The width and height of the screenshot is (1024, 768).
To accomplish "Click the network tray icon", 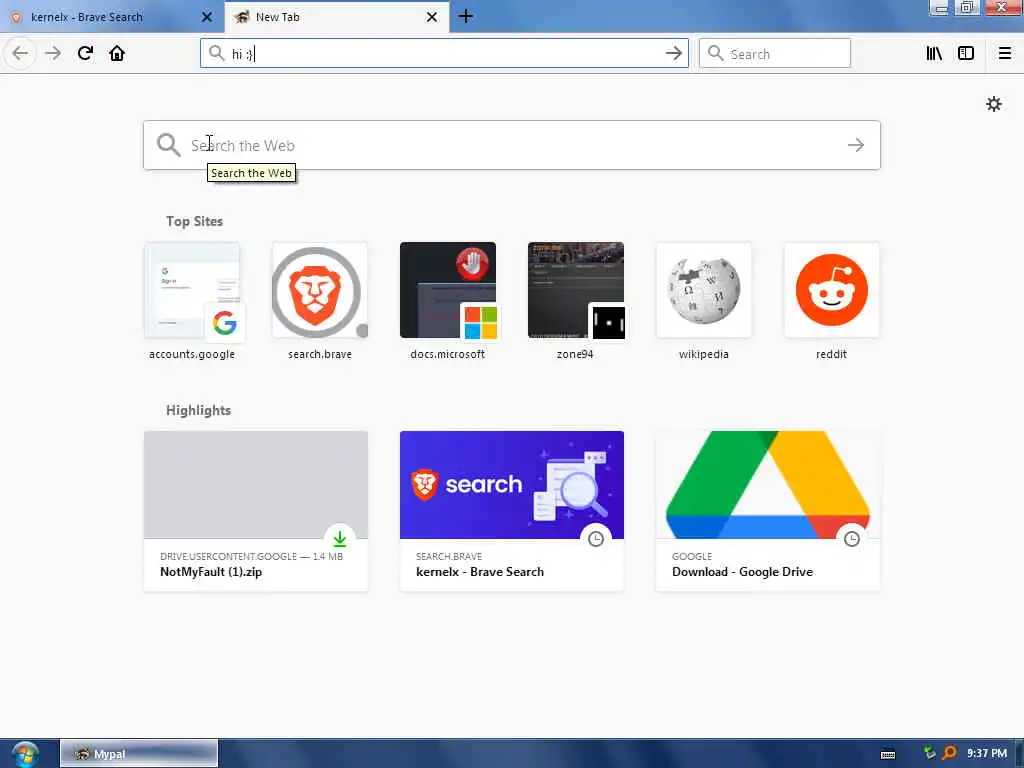I will tap(930, 754).
